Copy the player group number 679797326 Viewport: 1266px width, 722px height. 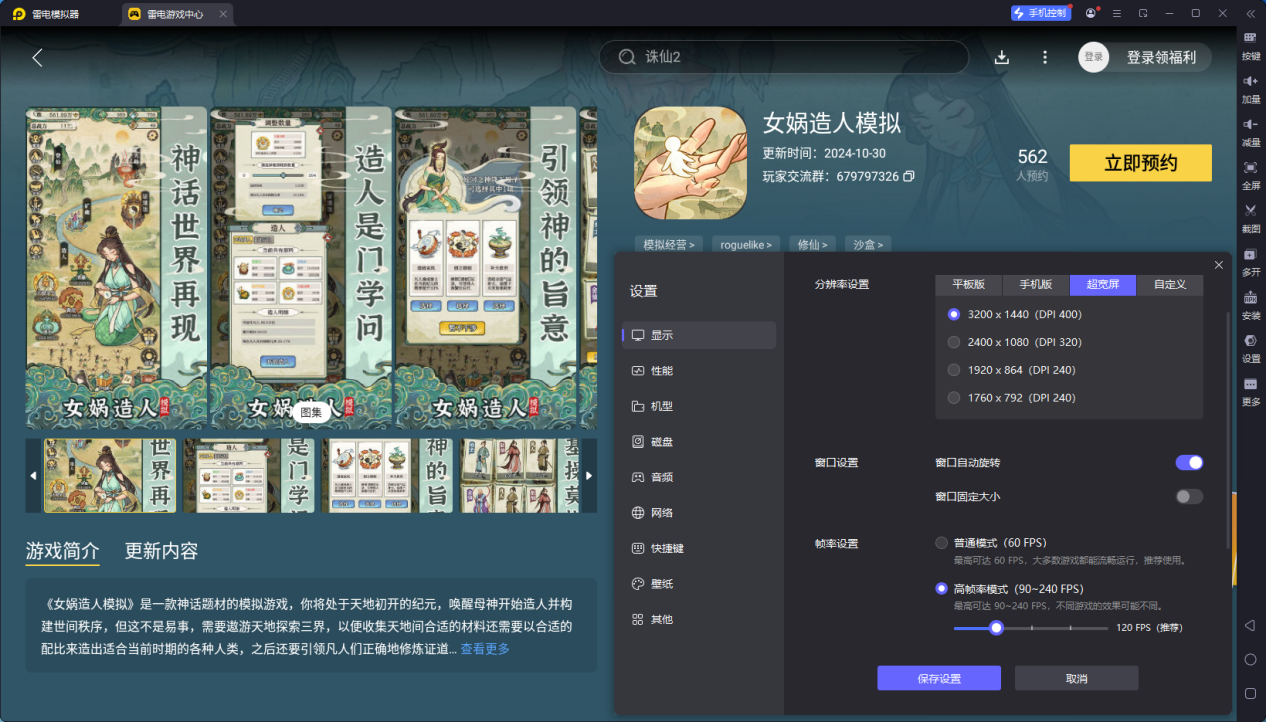click(x=909, y=176)
